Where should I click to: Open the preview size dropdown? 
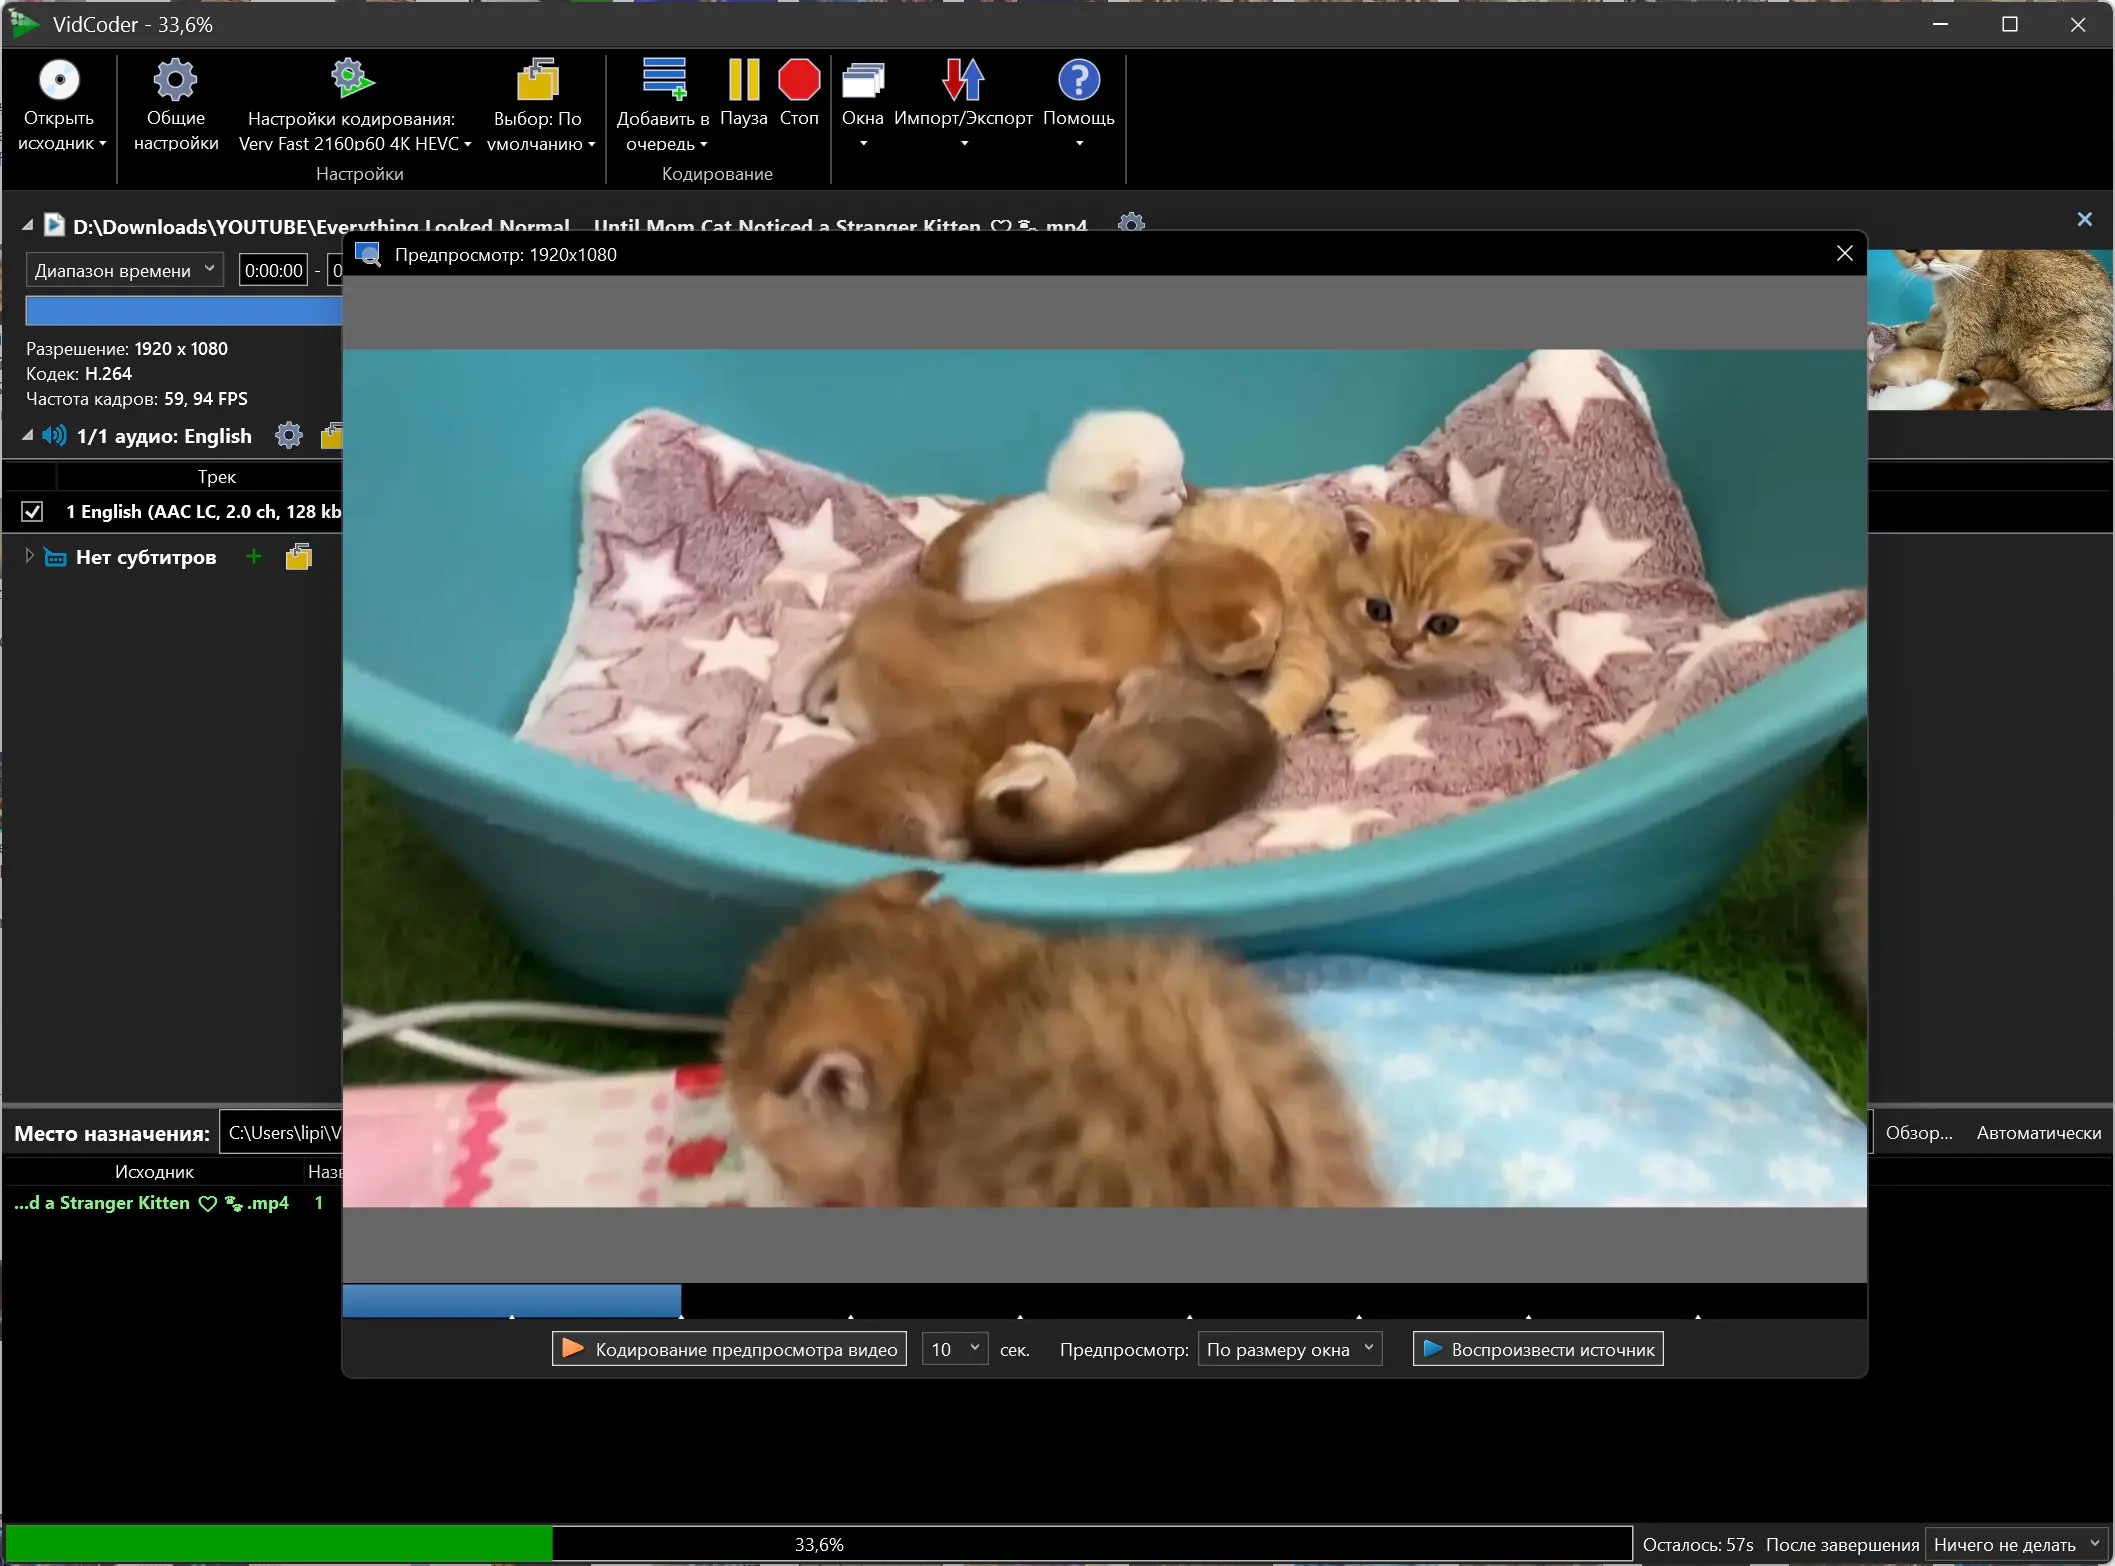(x=1289, y=1349)
